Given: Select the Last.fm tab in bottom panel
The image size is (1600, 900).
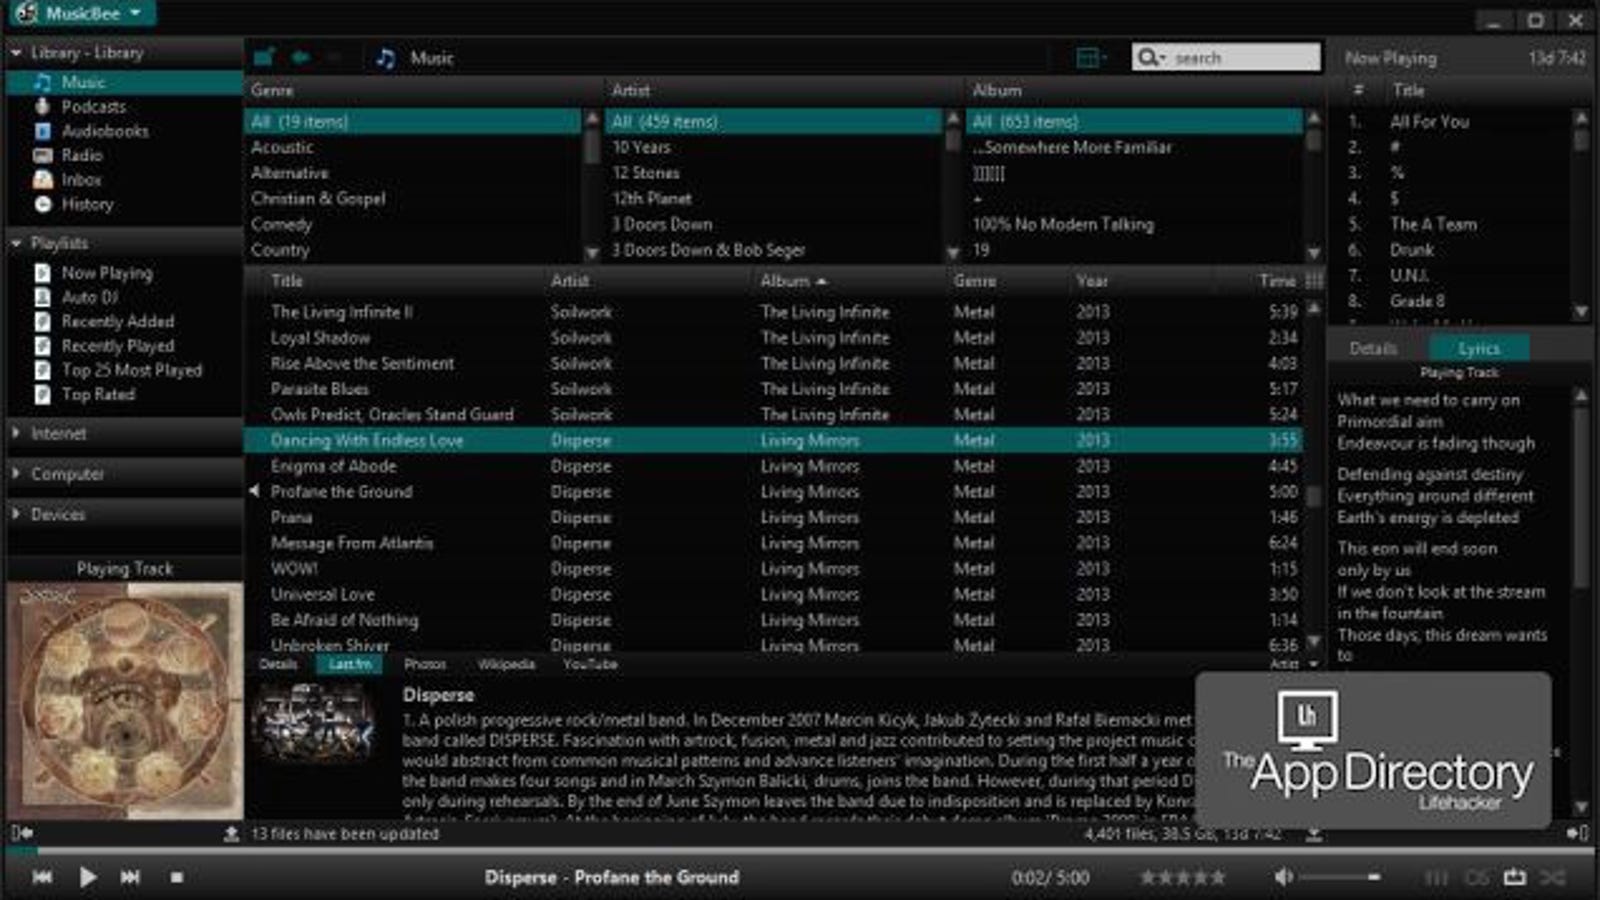Looking at the screenshot, I should (350, 664).
